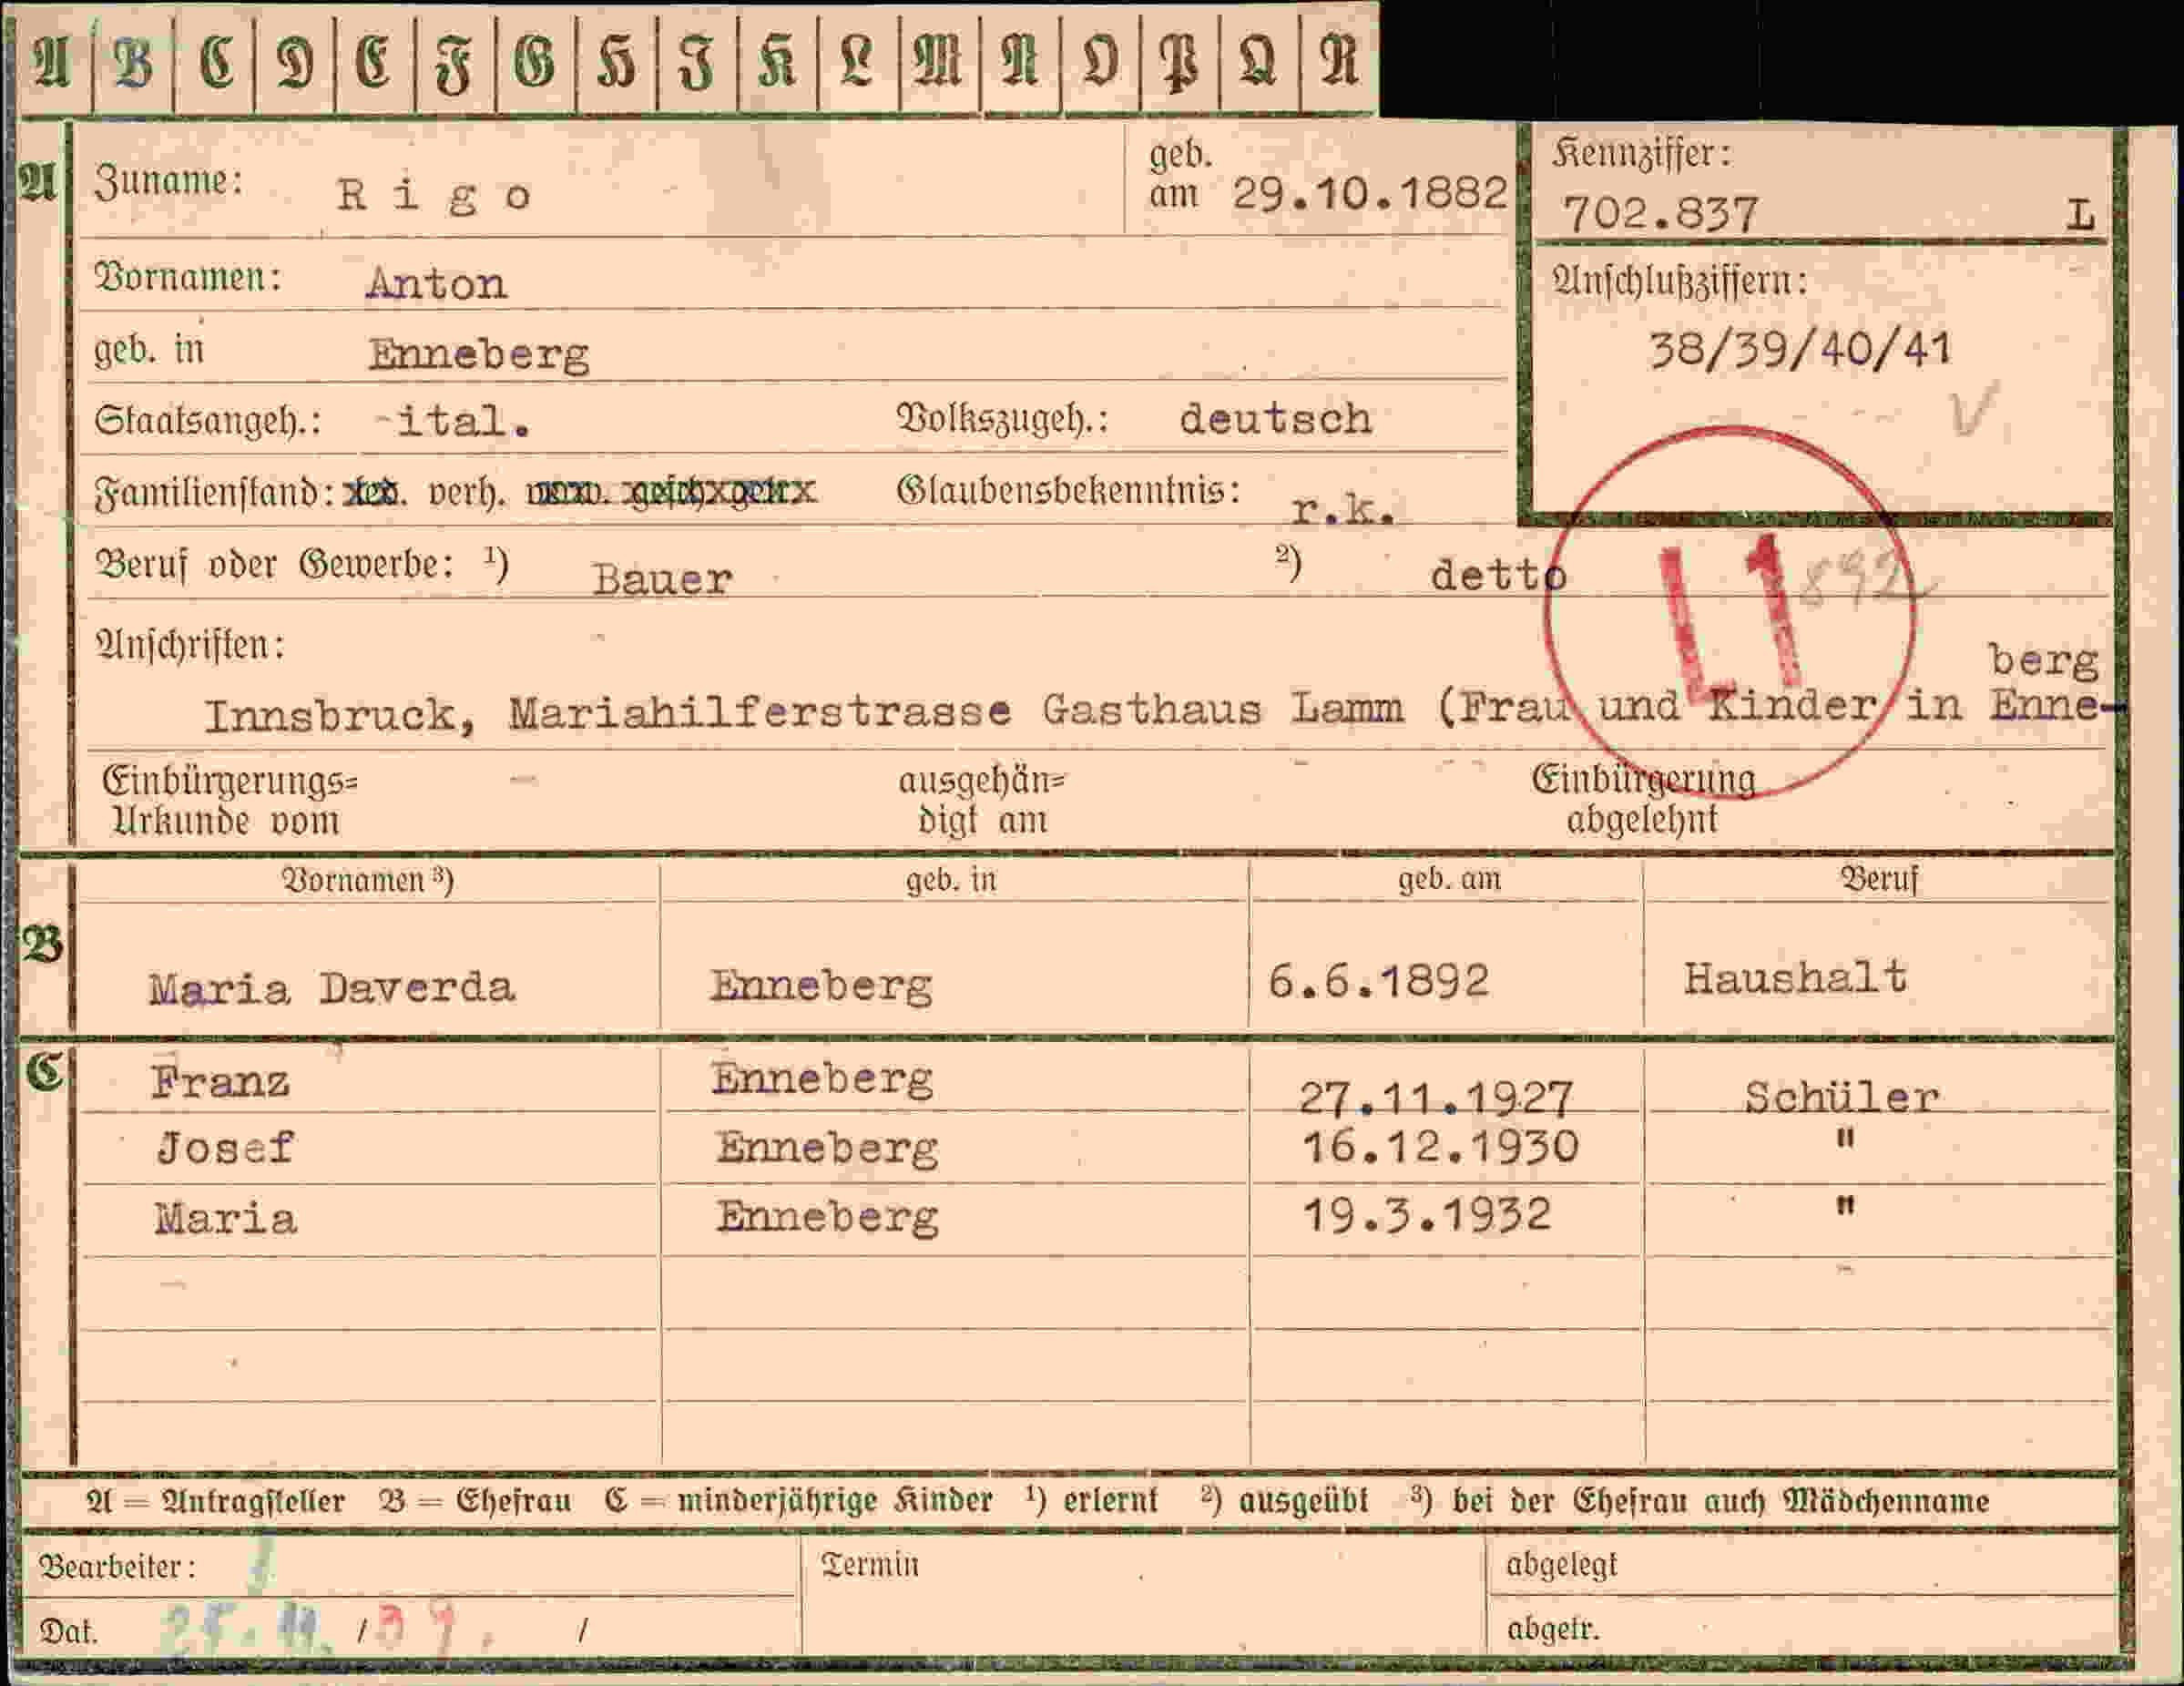Choose the letter D index tab
The width and height of the screenshot is (2184, 1686).
[295, 62]
